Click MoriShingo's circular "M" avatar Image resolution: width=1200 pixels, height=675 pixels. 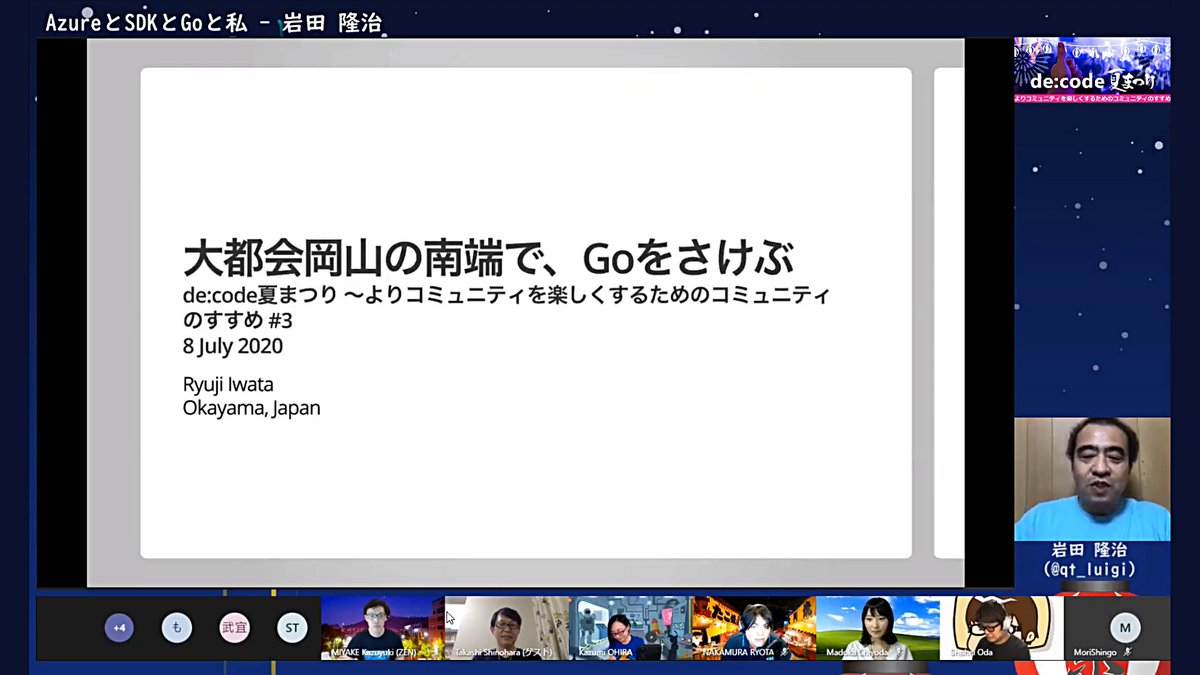tap(1125, 628)
